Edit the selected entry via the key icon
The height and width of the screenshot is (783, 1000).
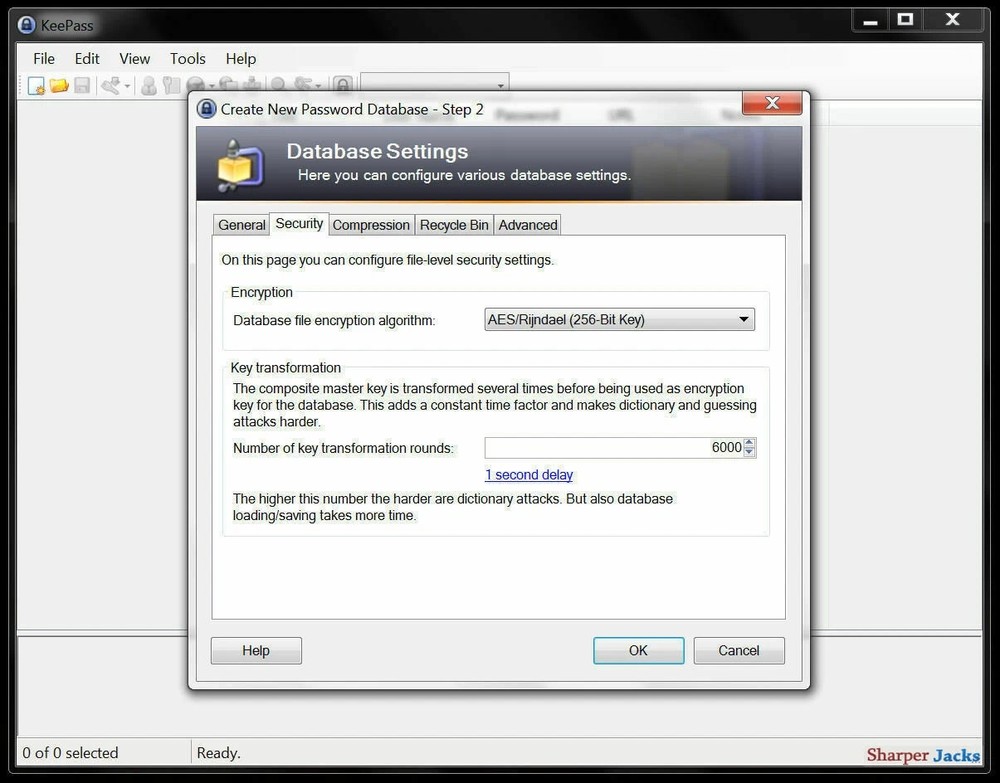pyautogui.click(x=170, y=85)
